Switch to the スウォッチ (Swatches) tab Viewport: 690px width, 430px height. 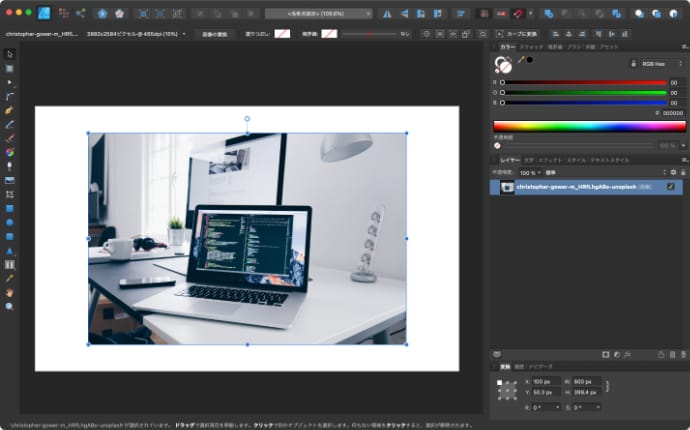(532, 47)
